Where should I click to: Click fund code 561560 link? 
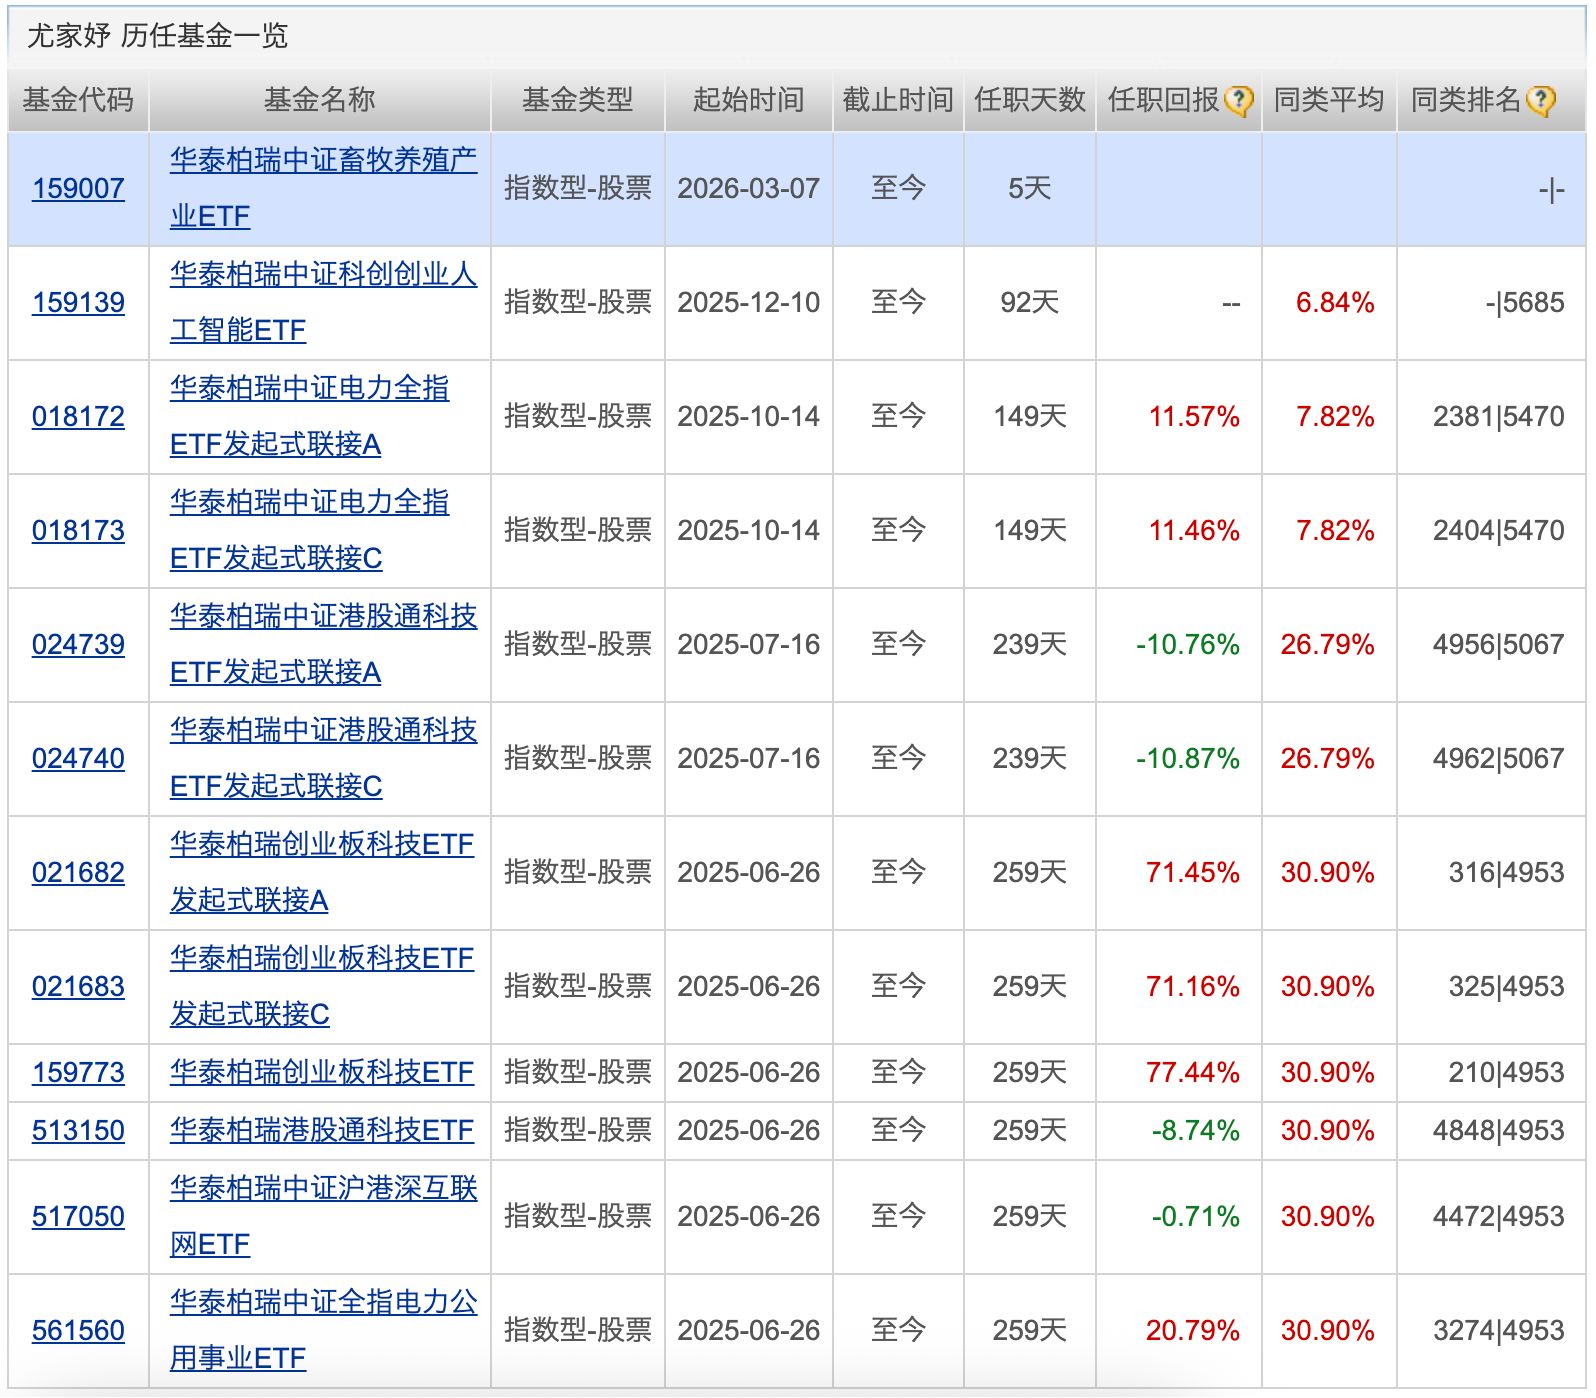[78, 1330]
